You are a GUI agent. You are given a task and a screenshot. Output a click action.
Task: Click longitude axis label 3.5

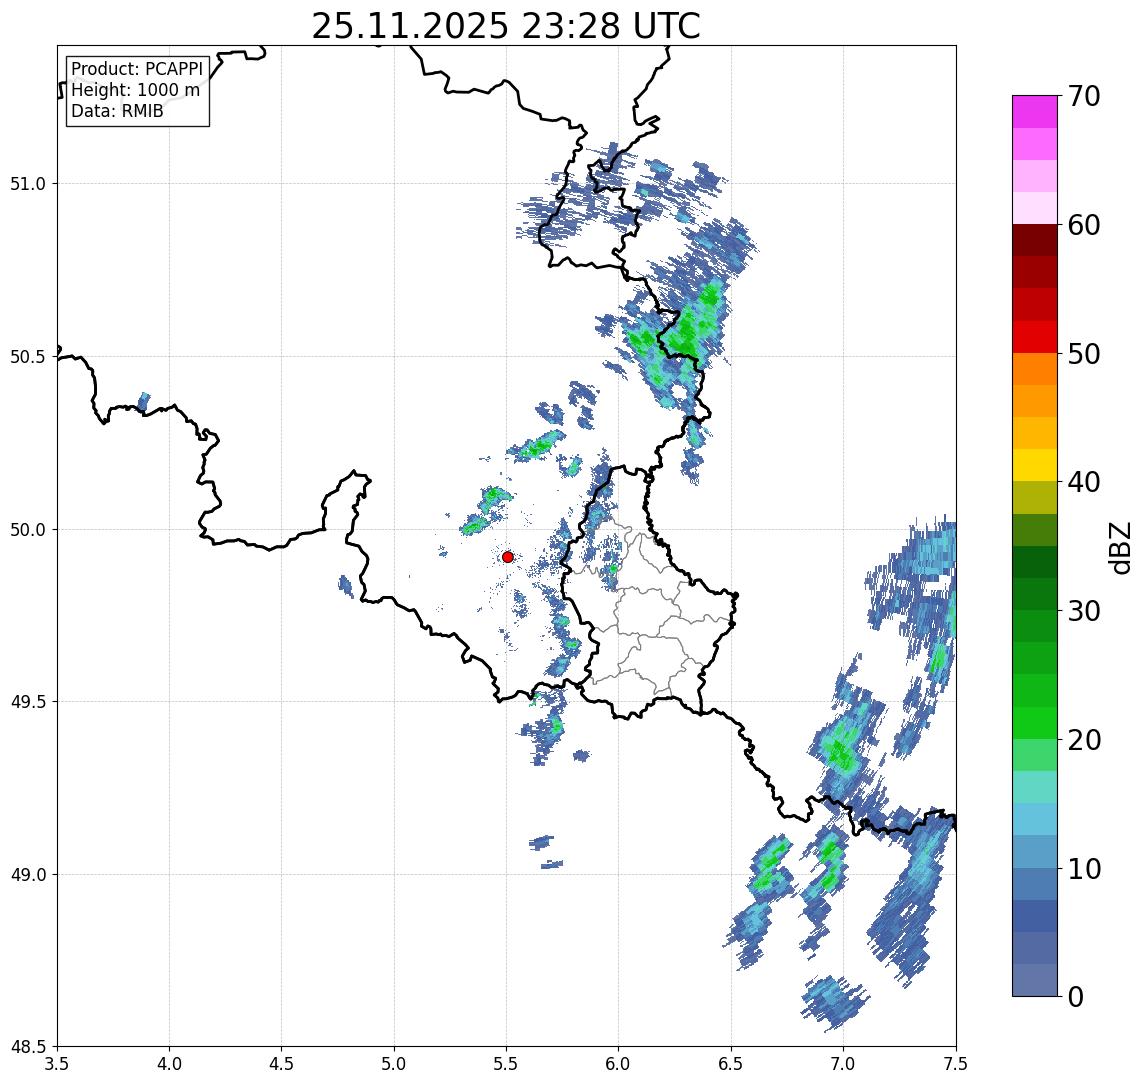coord(57,1064)
